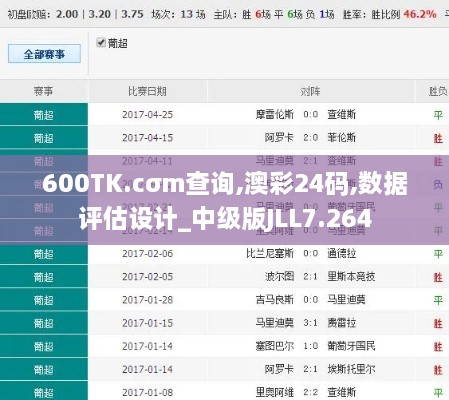The height and width of the screenshot is (400, 449).
Task: Click the opening odds value 3.75
Action: point(132,14)
